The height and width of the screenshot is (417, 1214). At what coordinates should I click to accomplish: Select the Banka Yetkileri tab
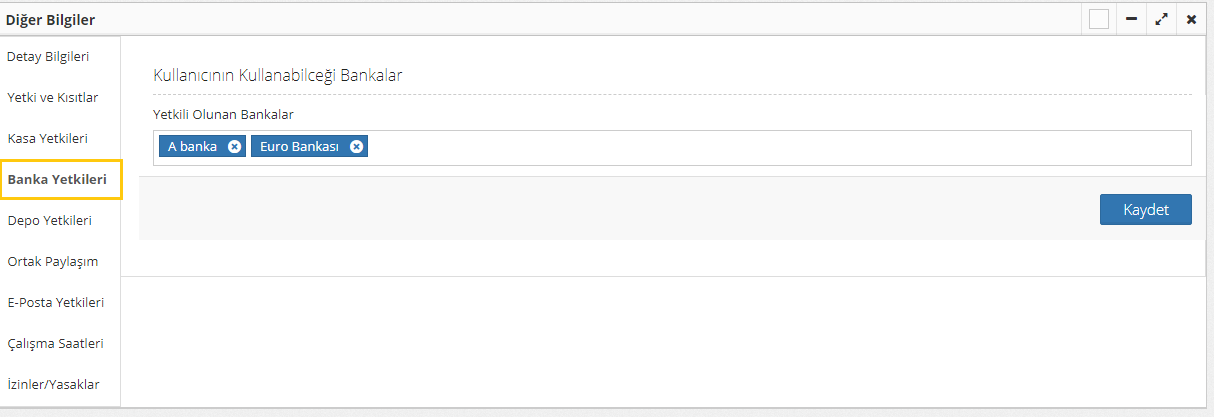(57, 179)
